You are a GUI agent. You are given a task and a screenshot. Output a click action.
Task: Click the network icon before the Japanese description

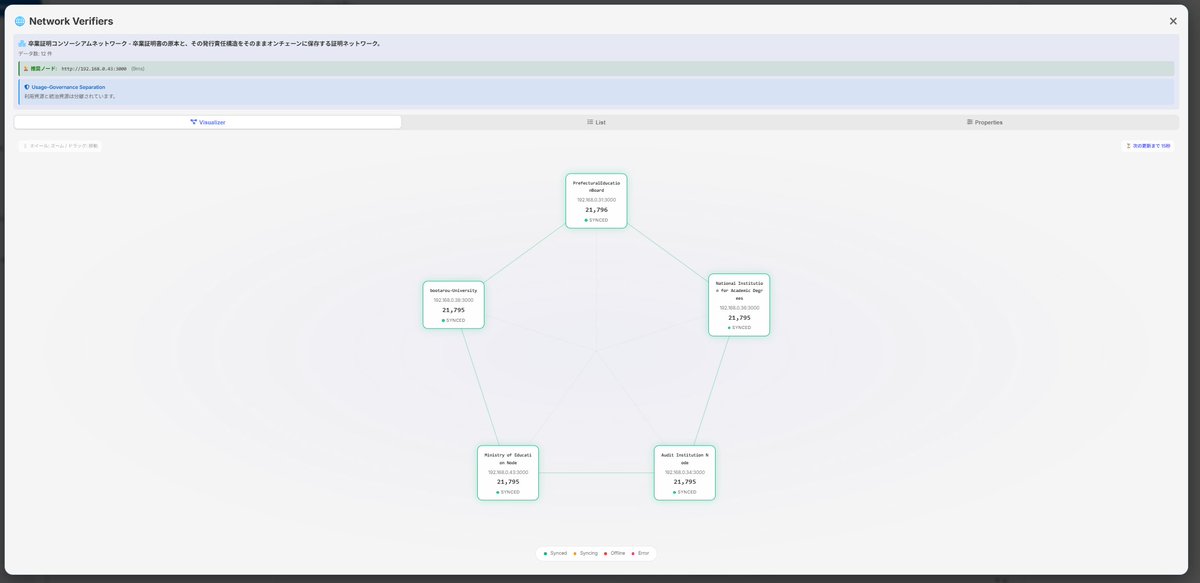click(x=22, y=44)
